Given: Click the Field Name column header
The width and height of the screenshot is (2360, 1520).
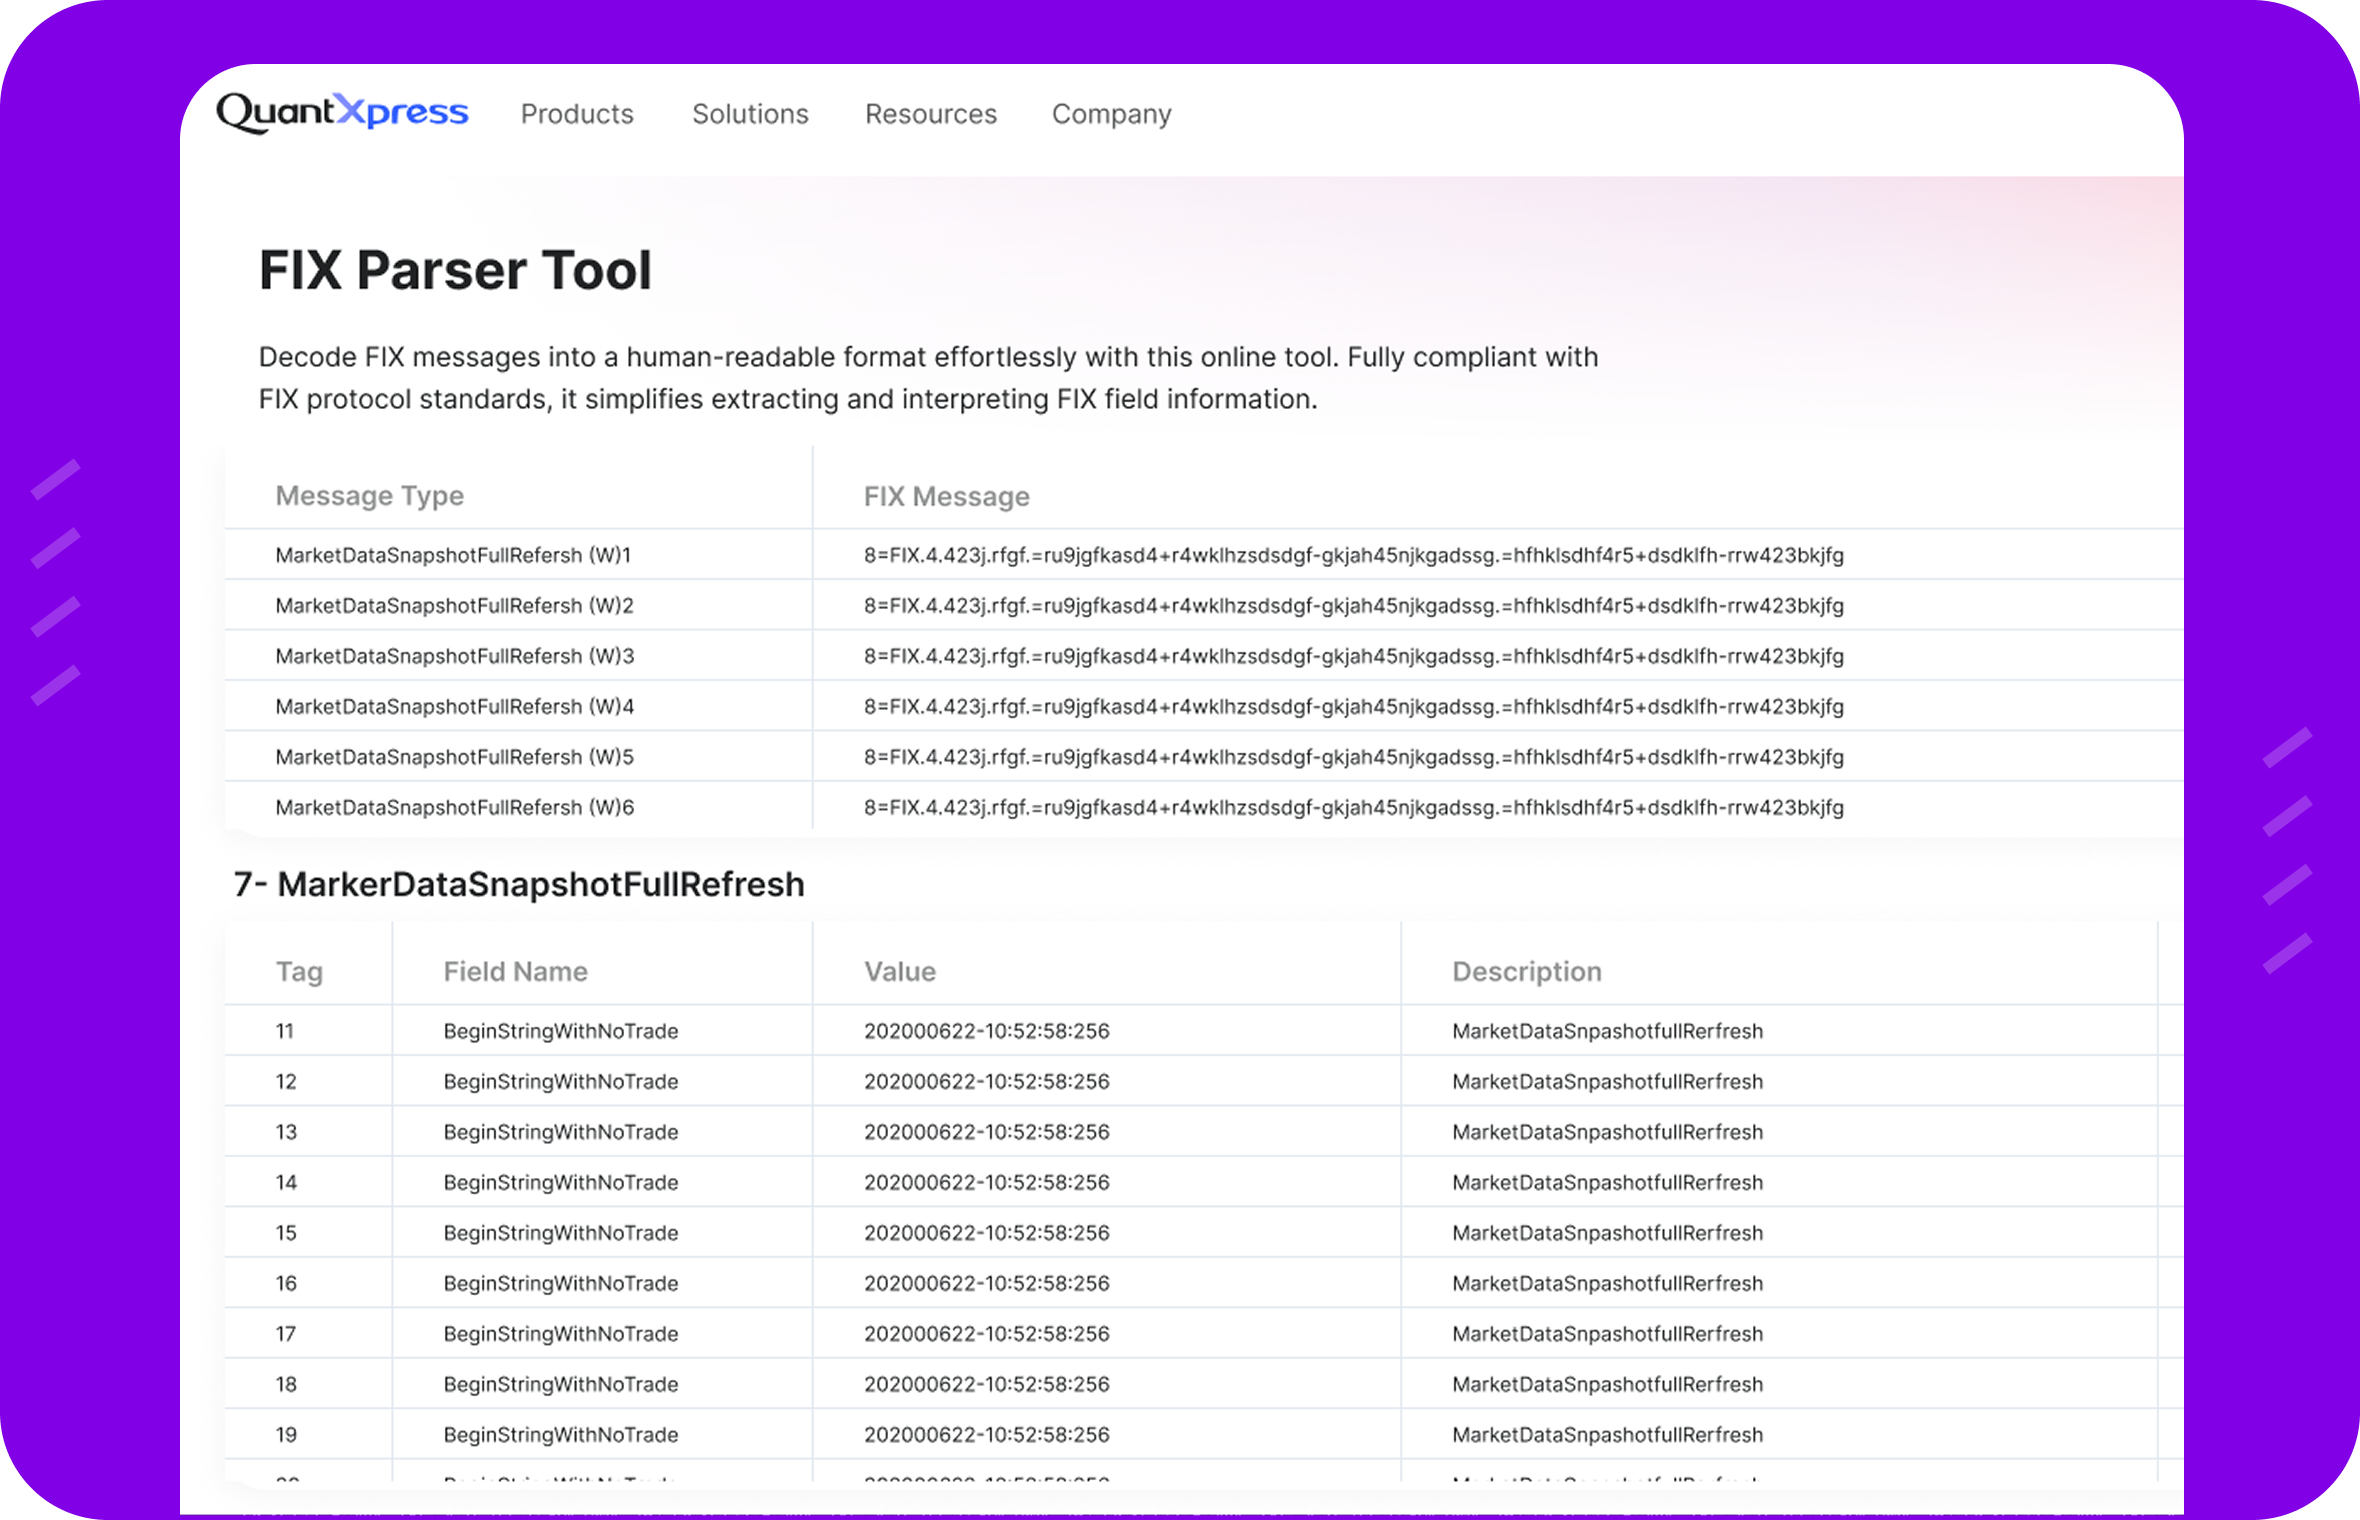Looking at the screenshot, I should [x=515, y=972].
